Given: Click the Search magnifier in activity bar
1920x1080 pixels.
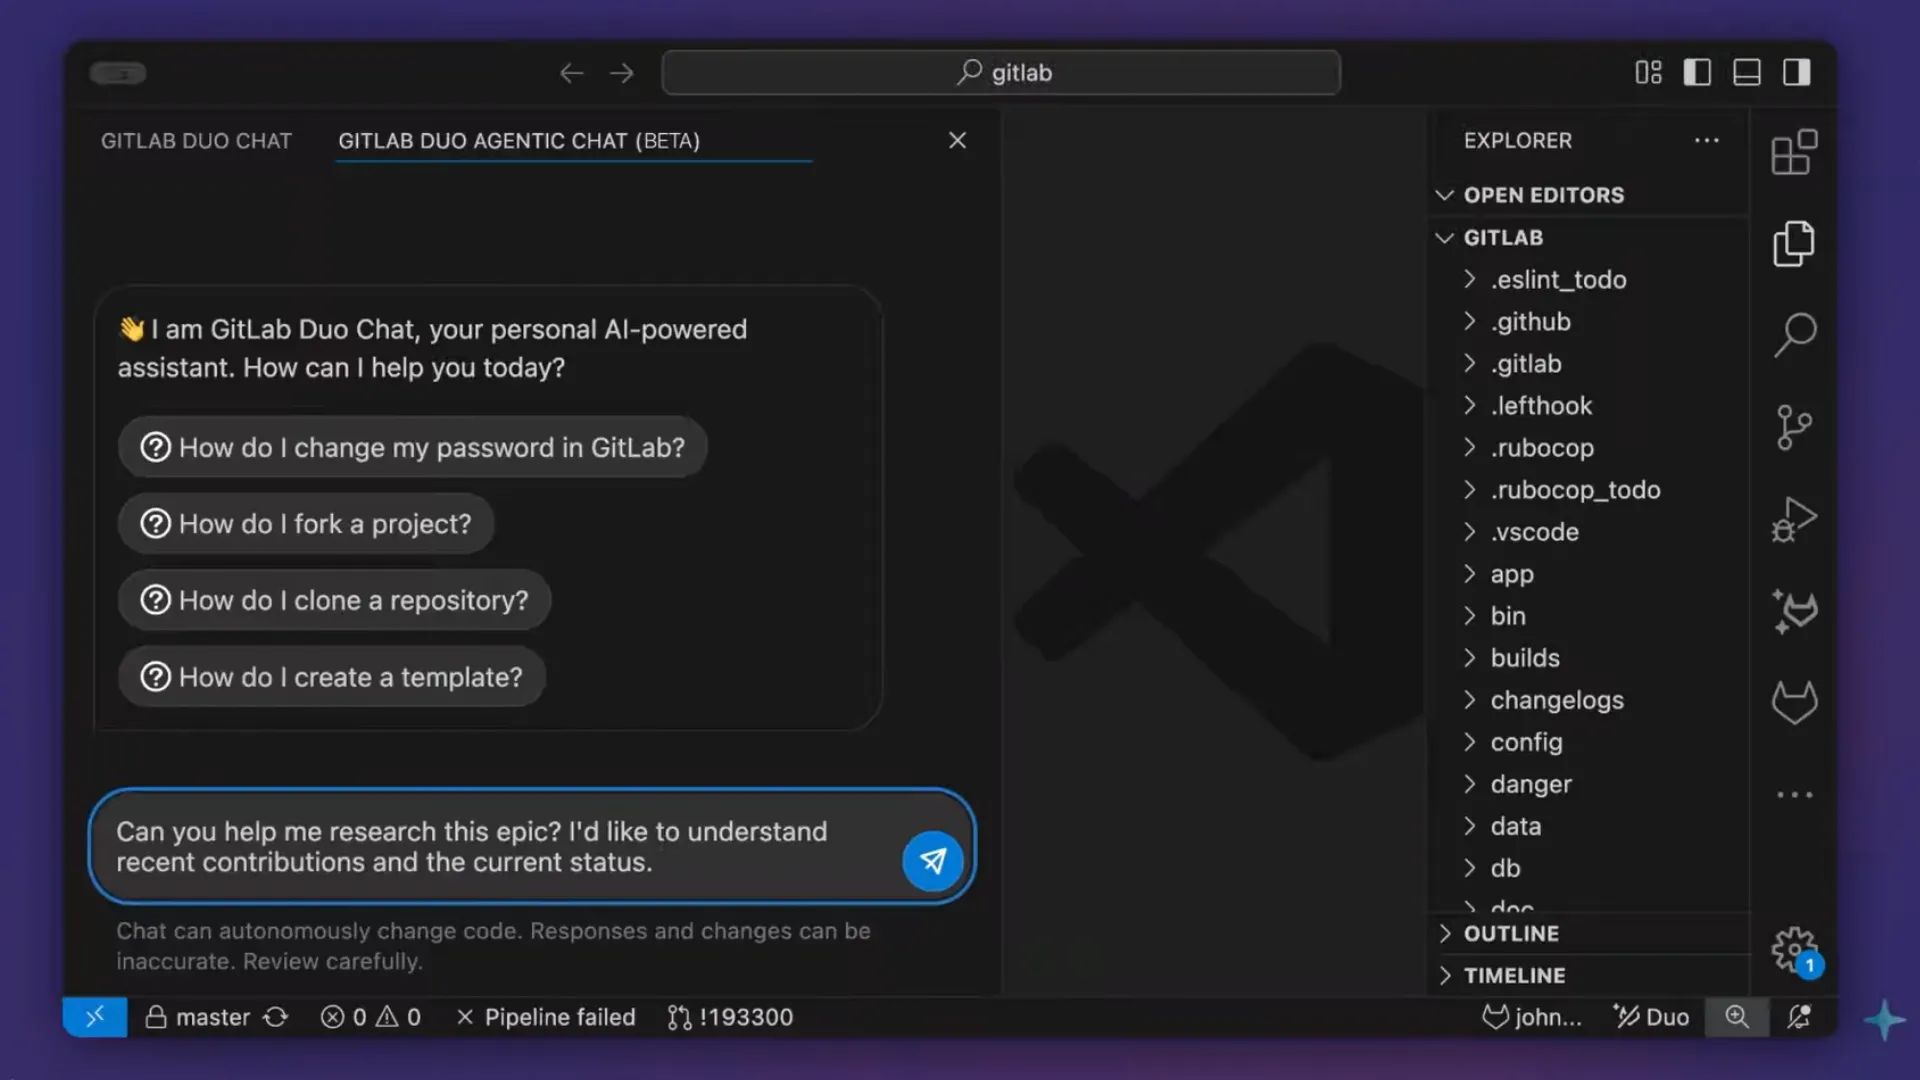Looking at the screenshot, I should tap(1794, 335).
